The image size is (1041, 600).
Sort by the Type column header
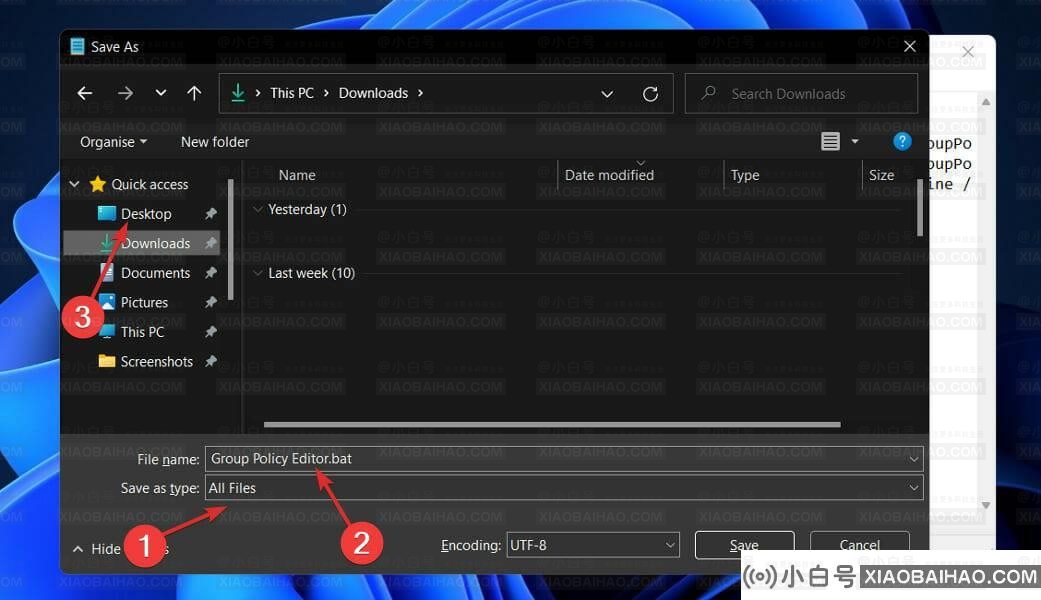[x=745, y=175]
